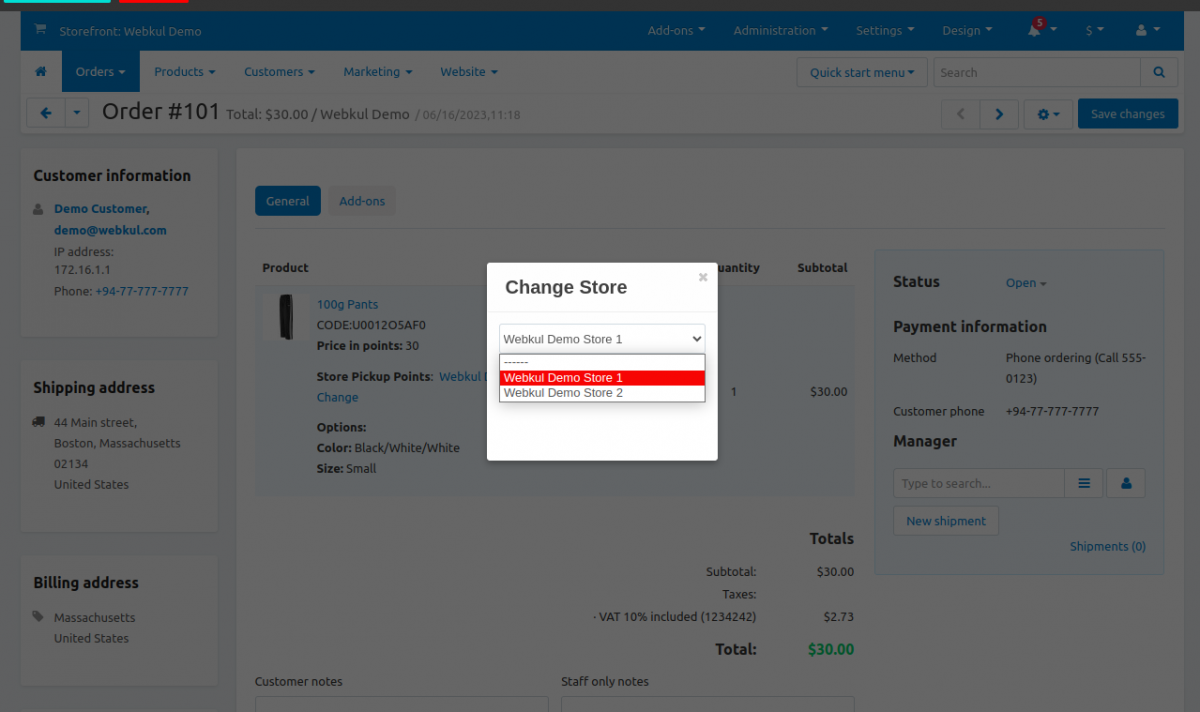Go to the home icon

click(x=41, y=72)
